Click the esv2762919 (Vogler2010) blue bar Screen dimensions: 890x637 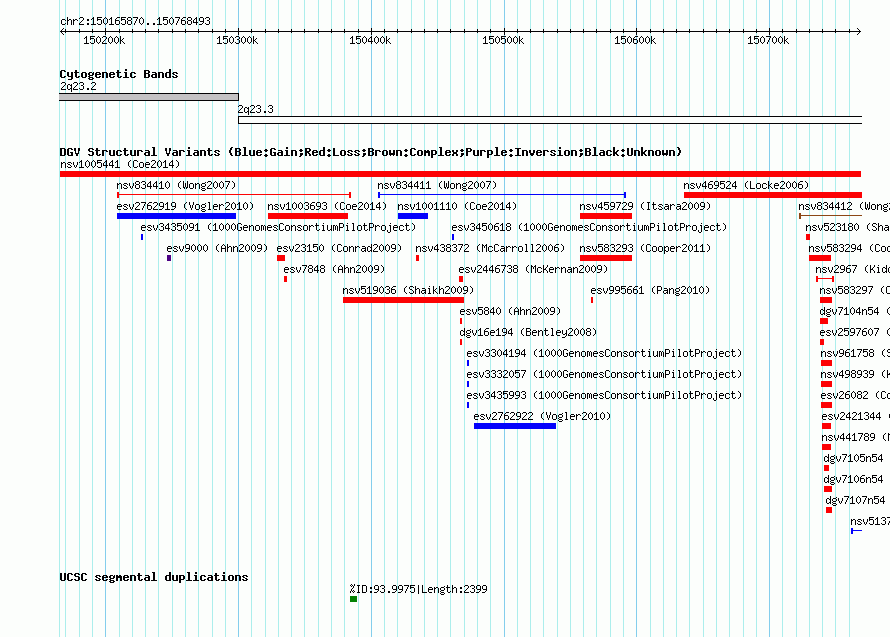(x=176, y=216)
